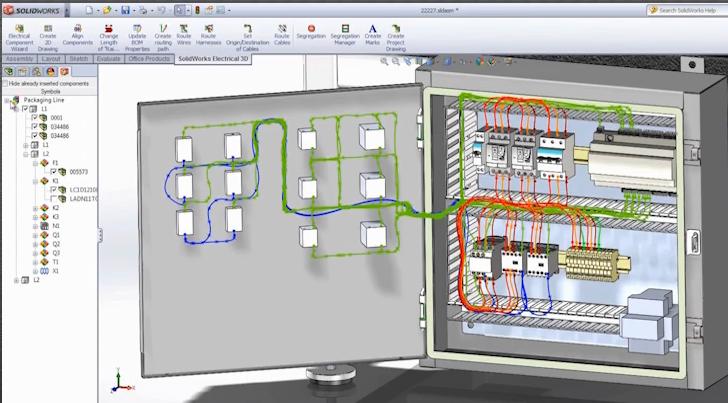
Task: Expand the K2 node in tree
Action: click(34, 208)
